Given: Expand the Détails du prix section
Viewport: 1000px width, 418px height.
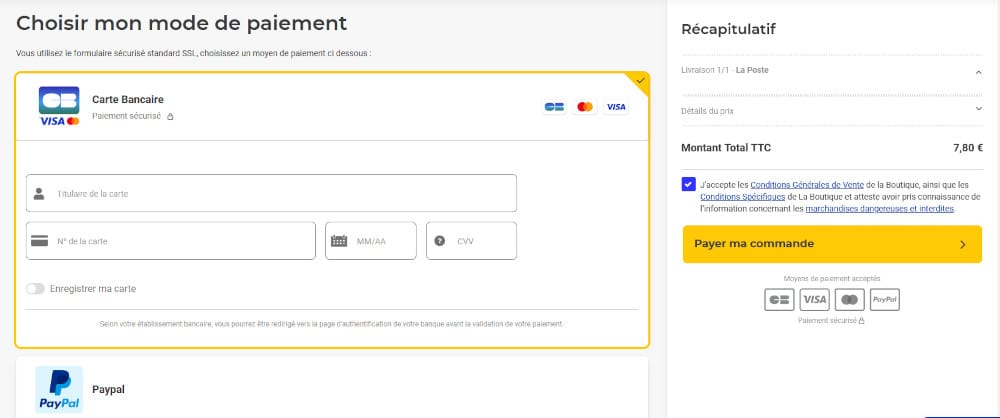Looking at the screenshot, I should coord(977,110).
